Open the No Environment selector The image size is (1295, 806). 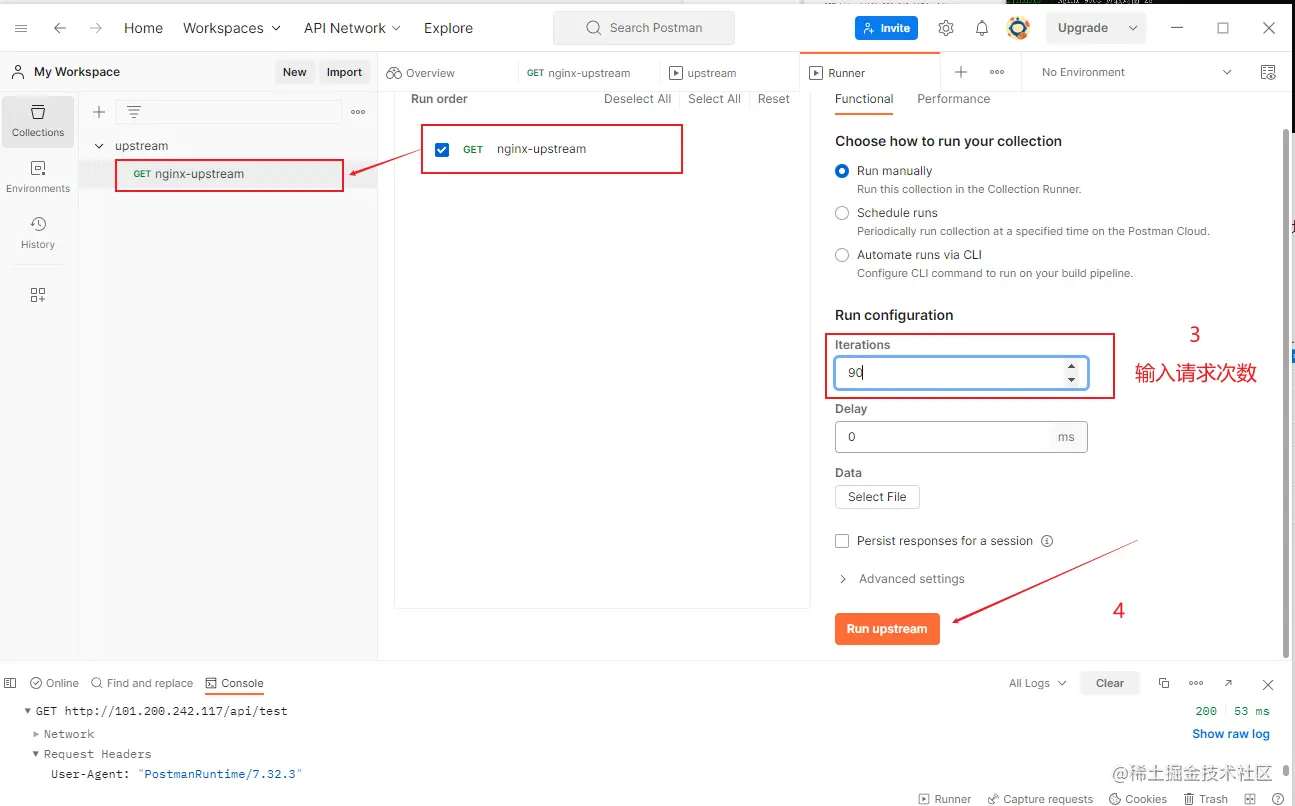click(x=1136, y=72)
